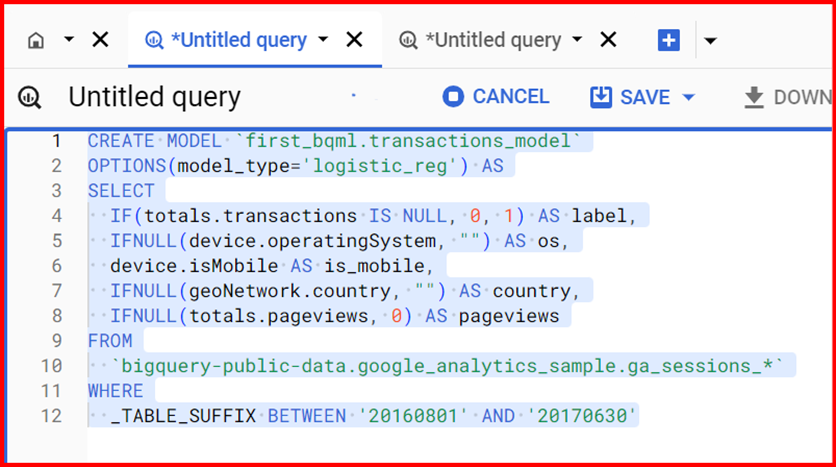This screenshot has width=836, height=467.
Task: Create a new query with the blue plus button
Action: pos(669,40)
